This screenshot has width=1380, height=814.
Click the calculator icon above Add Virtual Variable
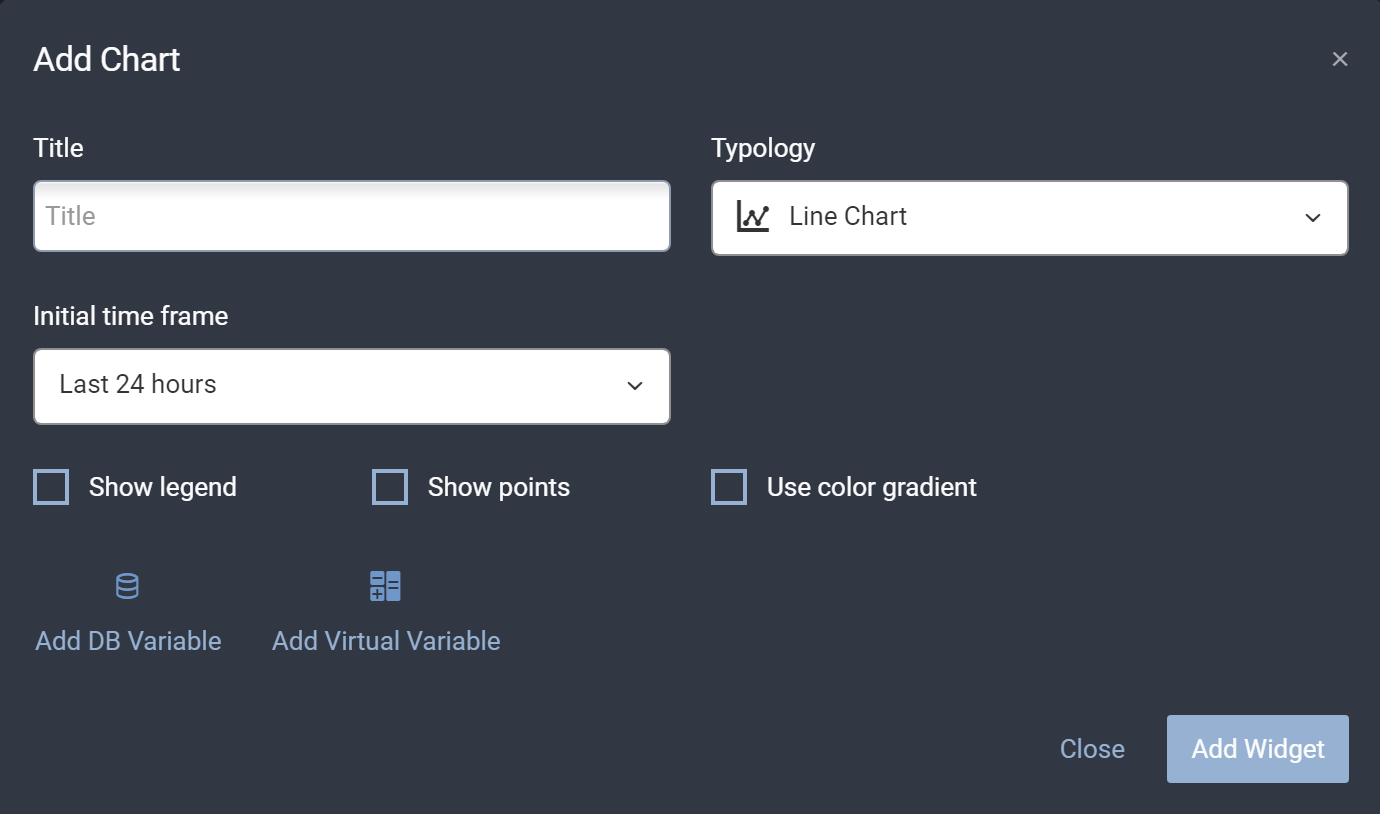(385, 586)
